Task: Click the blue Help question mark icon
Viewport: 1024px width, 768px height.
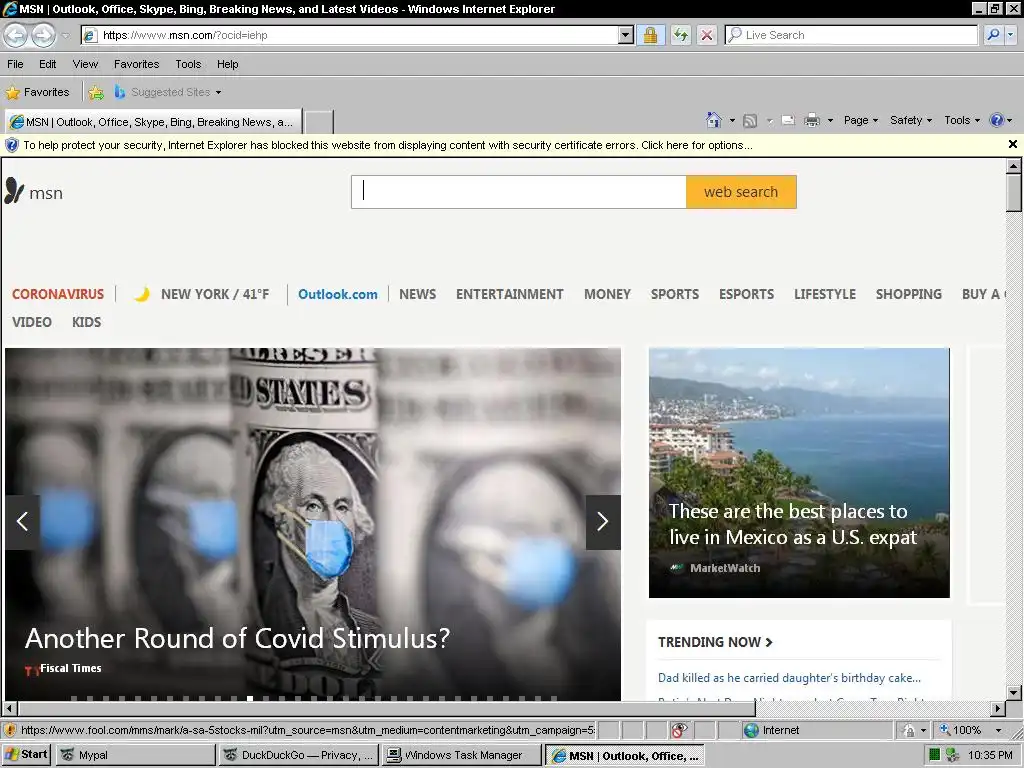Action: [997, 120]
